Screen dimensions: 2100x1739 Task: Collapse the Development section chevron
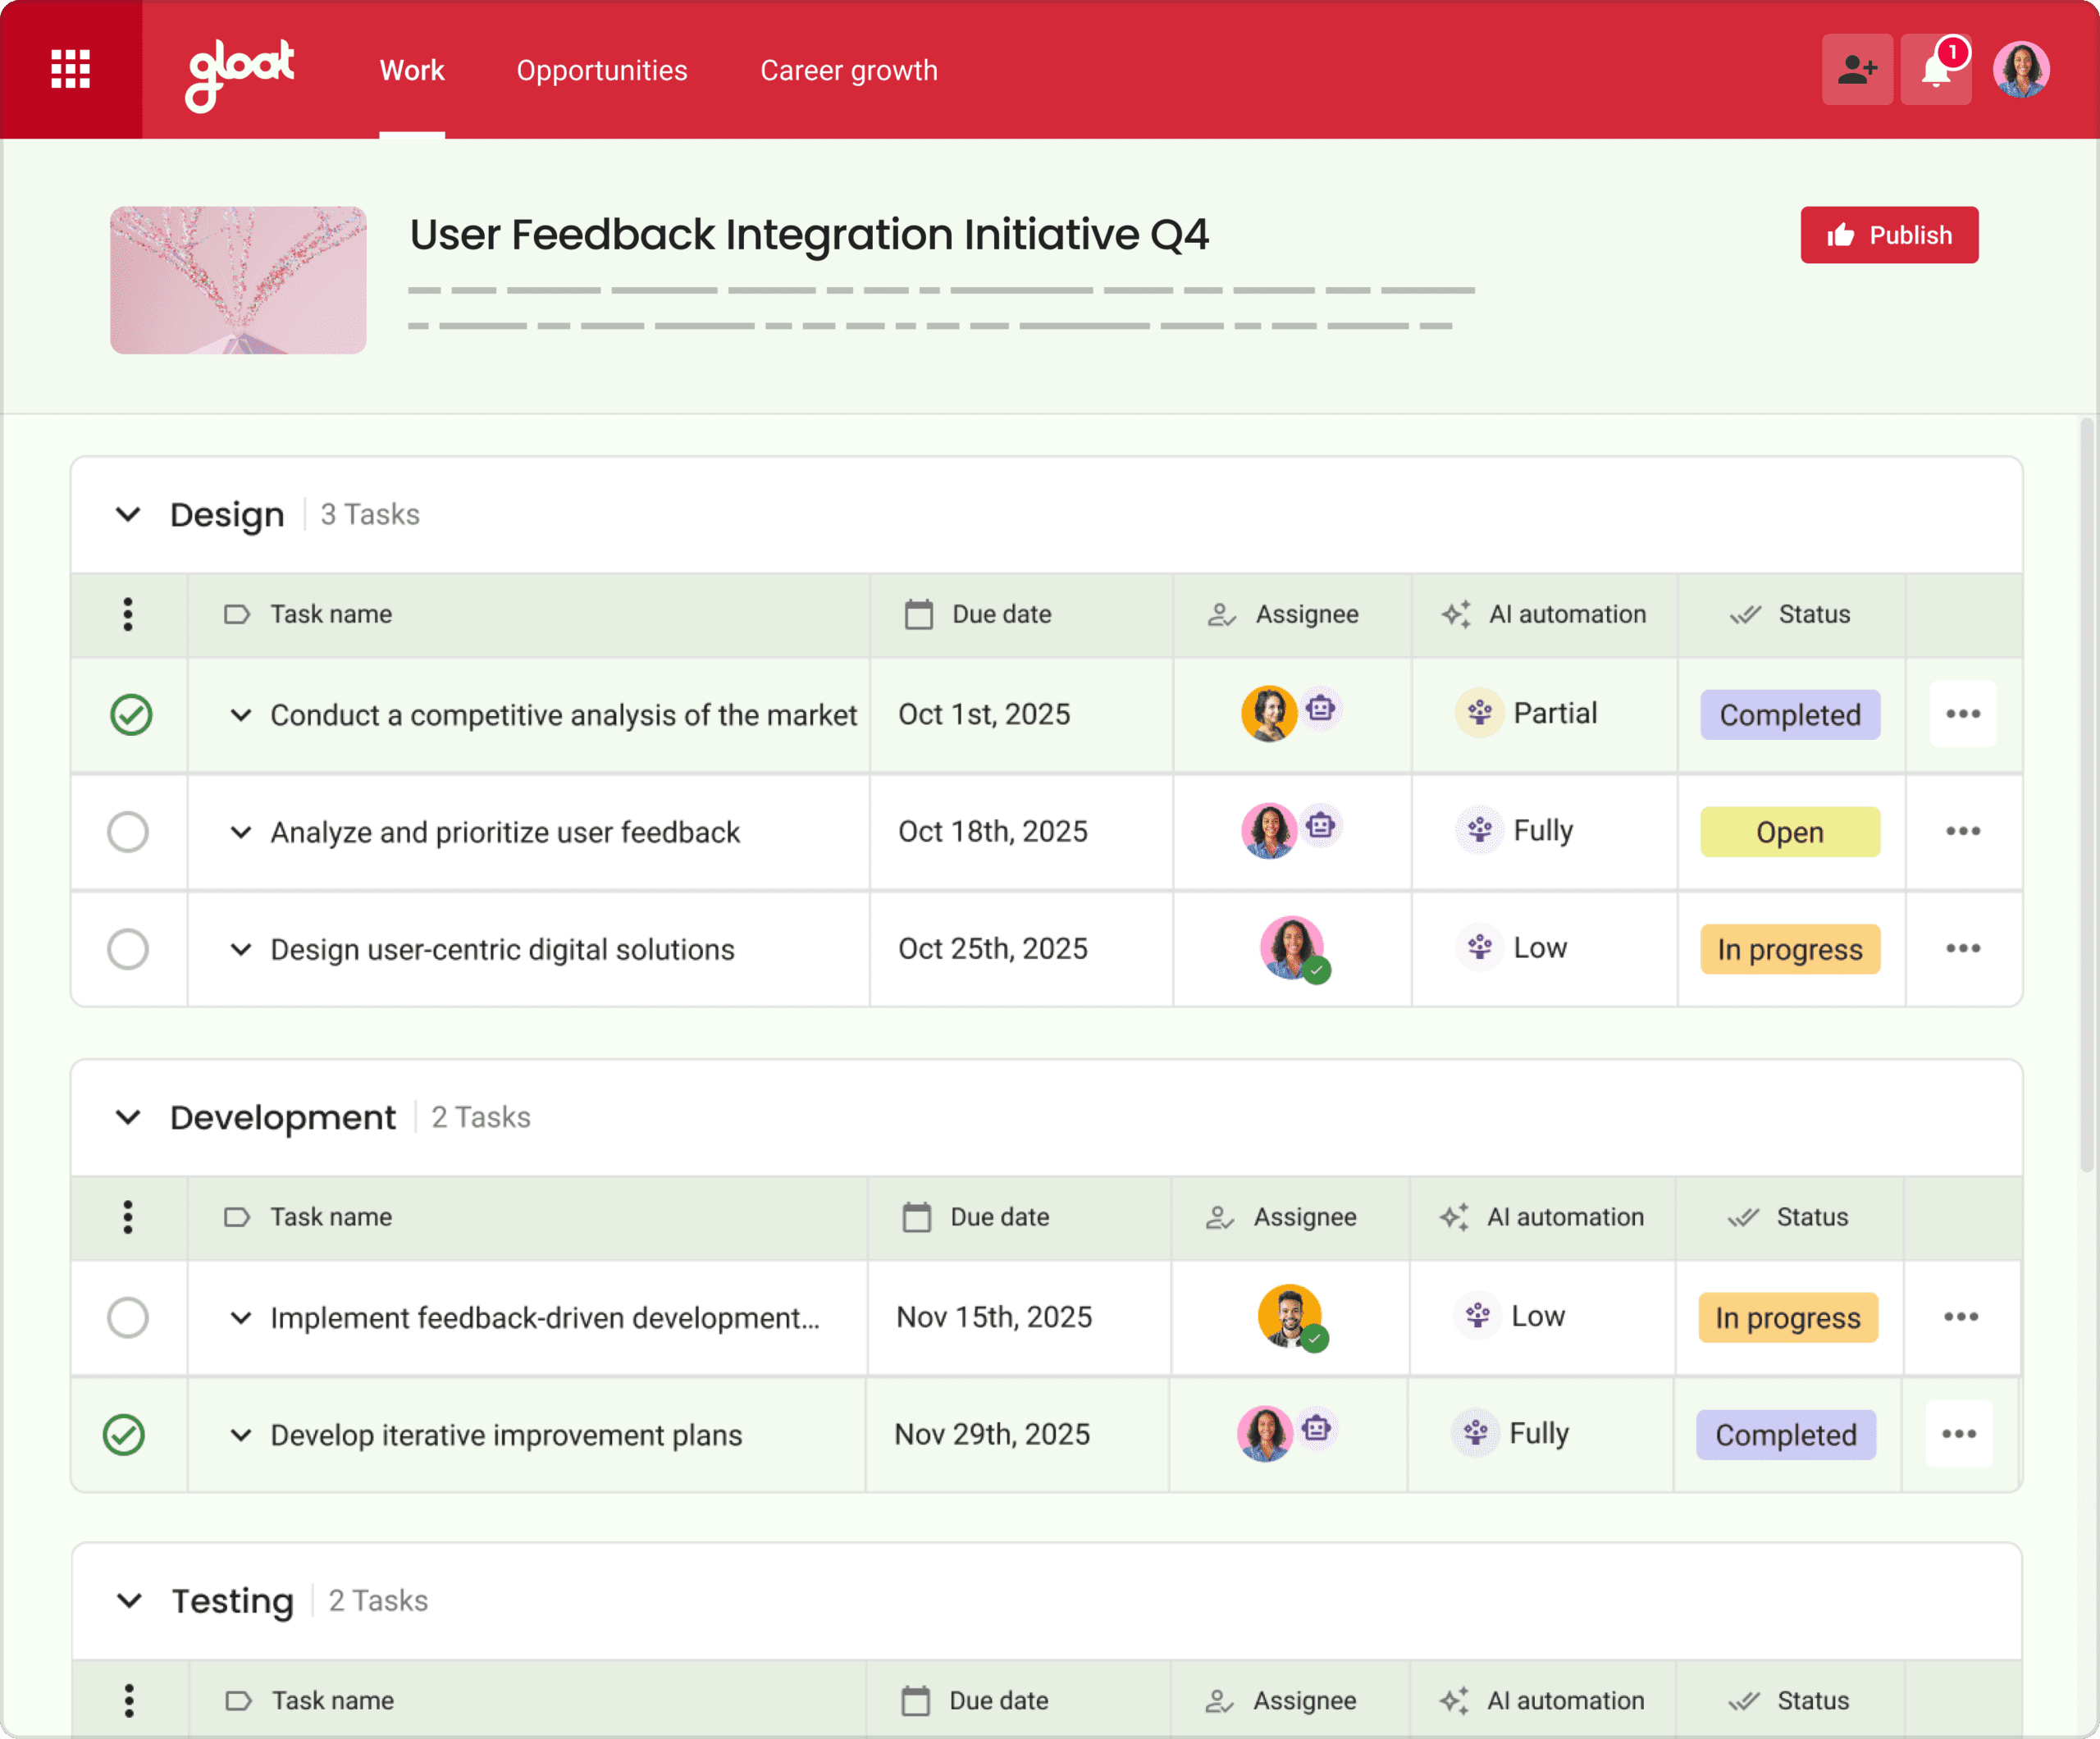[x=128, y=1117]
